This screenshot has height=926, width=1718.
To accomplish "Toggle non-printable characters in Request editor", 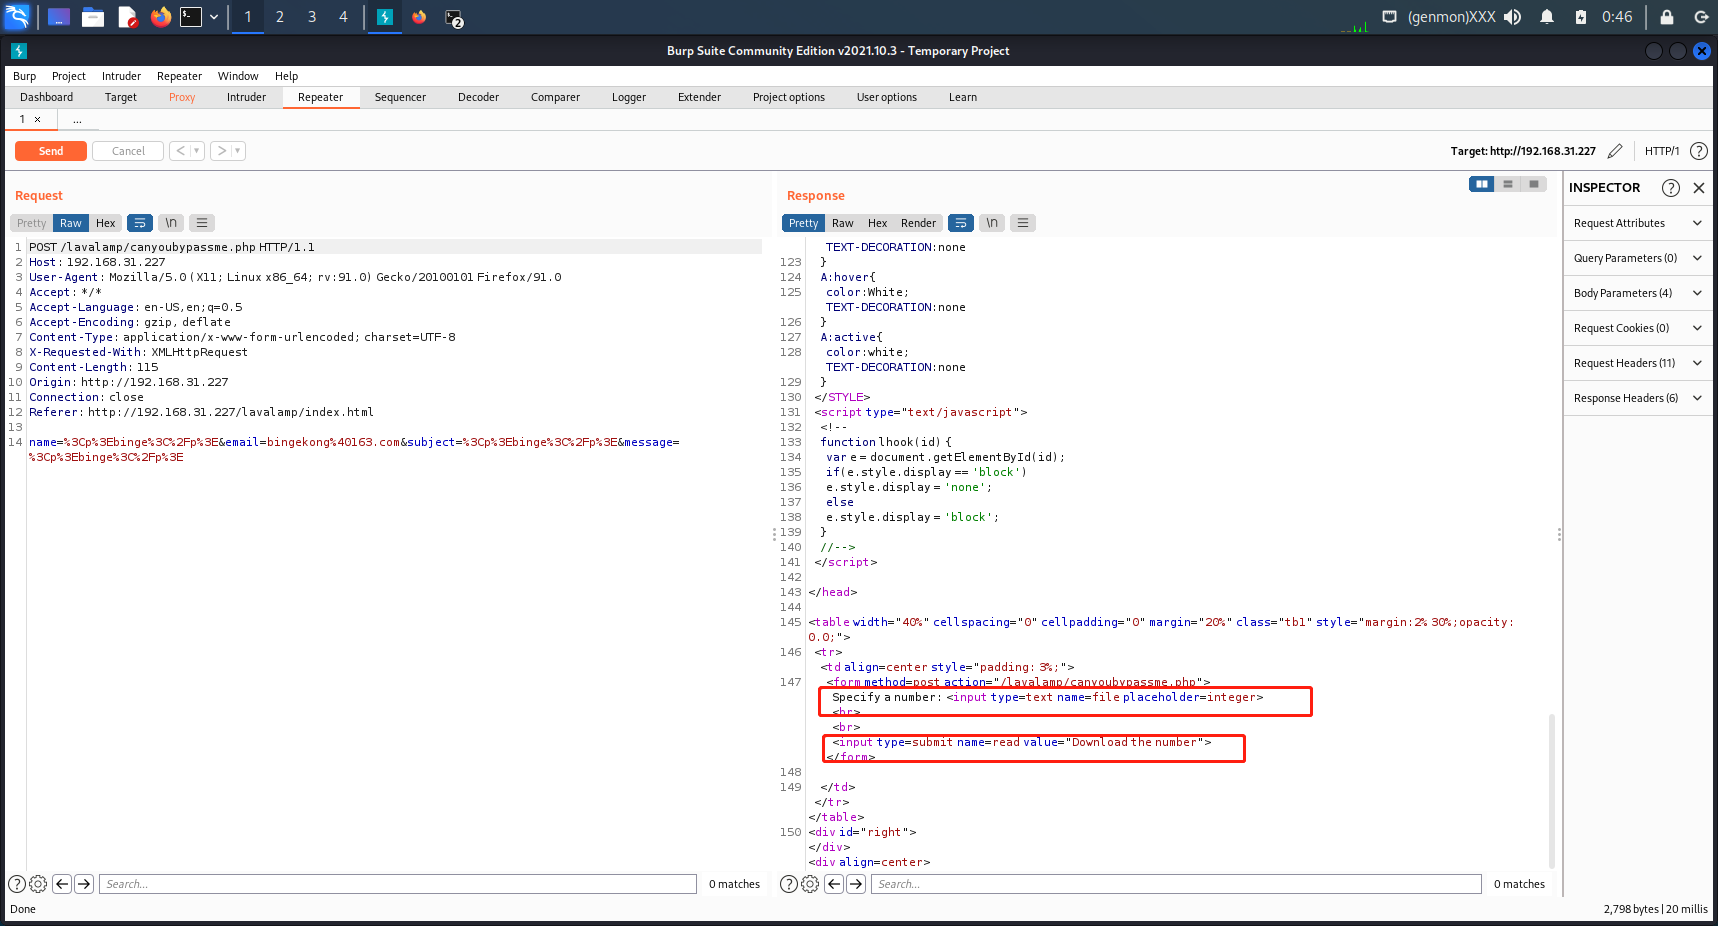I will click(x=171, y=223).
